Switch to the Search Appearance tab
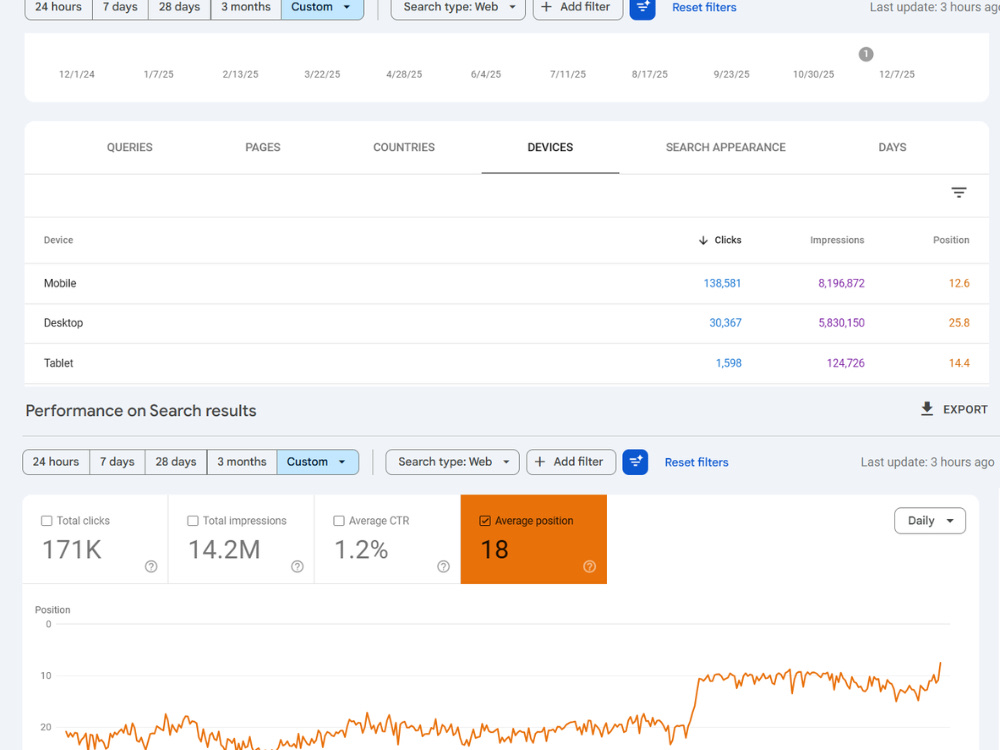 click(x=725, y=147)
